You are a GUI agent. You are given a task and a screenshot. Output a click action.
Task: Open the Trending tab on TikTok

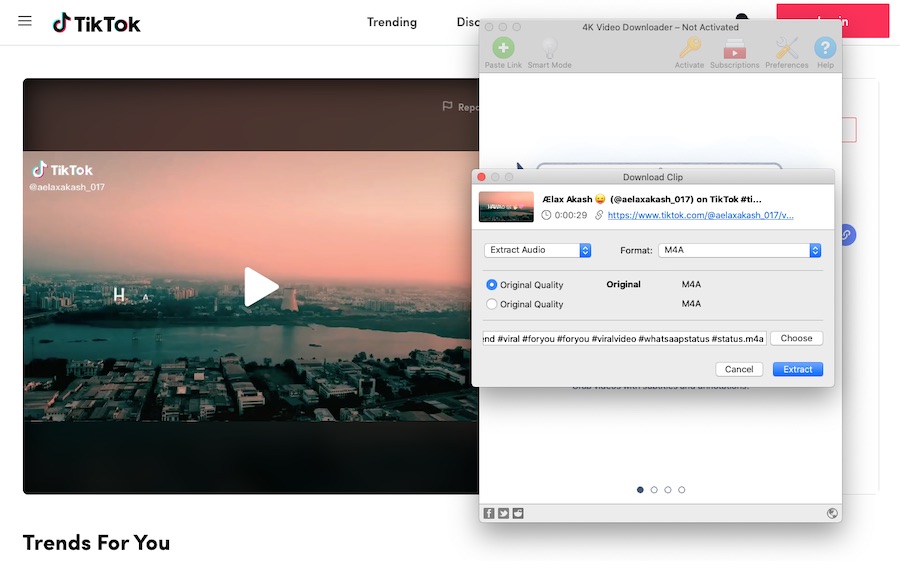(x=392, y=22)
